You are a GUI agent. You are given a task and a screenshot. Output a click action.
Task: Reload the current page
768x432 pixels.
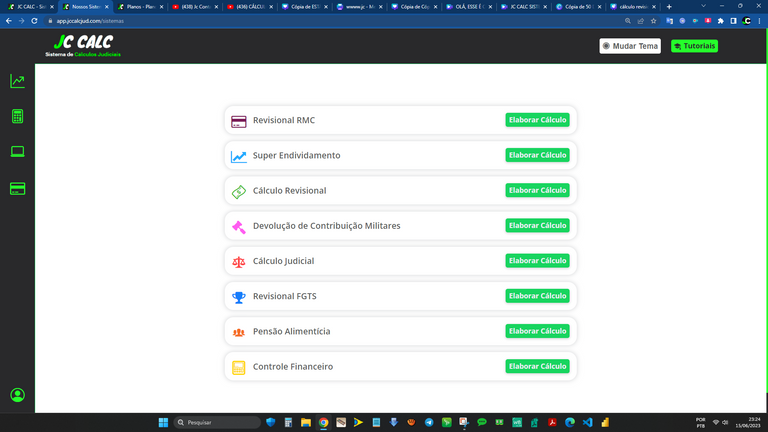coord(34,21)
